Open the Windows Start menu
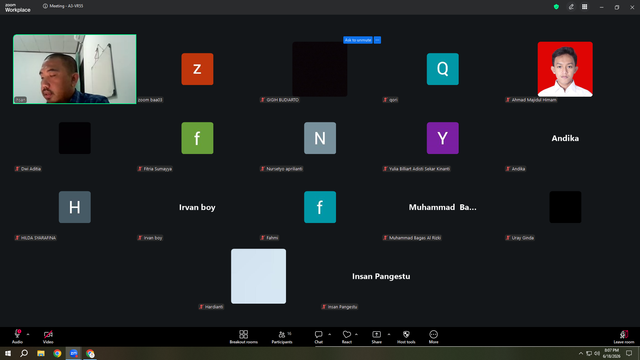This screenshot has height=360, width=640. 8,353
